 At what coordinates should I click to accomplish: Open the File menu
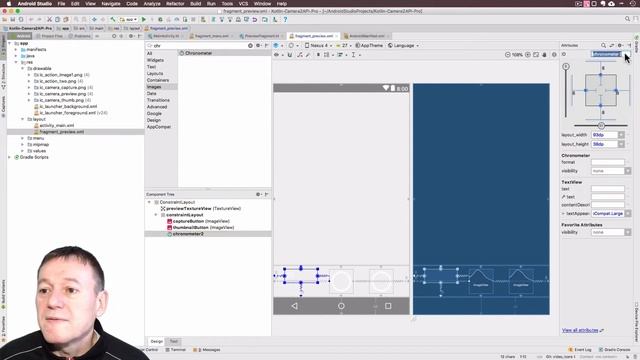pos(61,4)
